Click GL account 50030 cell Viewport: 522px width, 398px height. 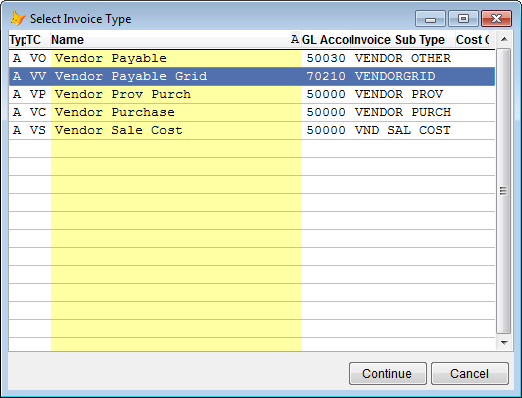pyautogui.click(x=326, y=58)
